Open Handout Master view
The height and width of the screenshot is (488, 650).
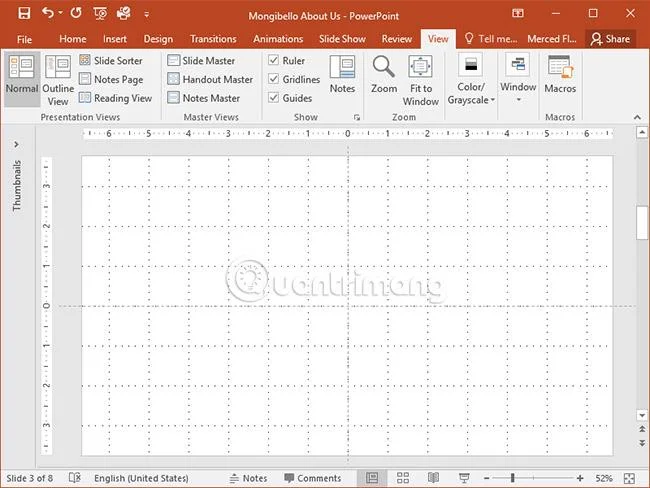pyautogui.click(x=210, y=79)
